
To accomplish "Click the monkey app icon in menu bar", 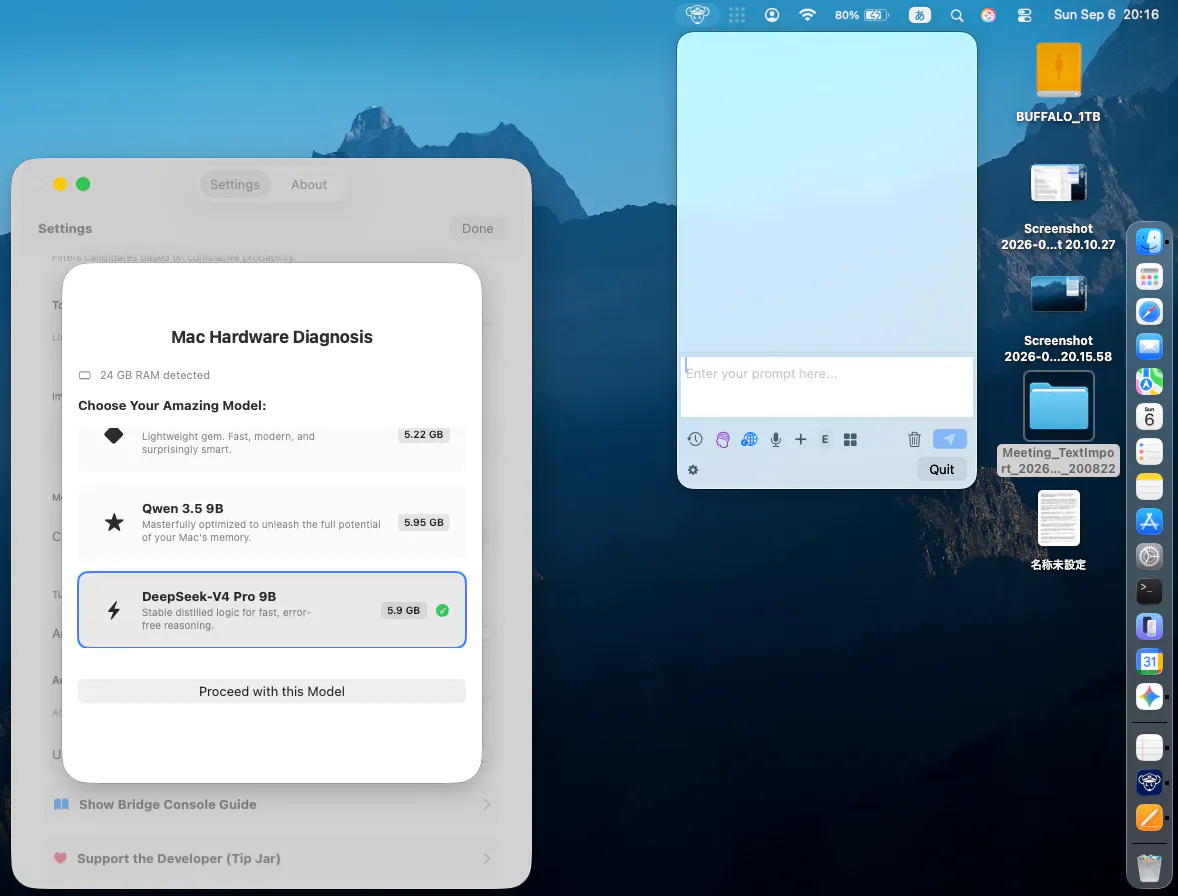I will point(697,14).
